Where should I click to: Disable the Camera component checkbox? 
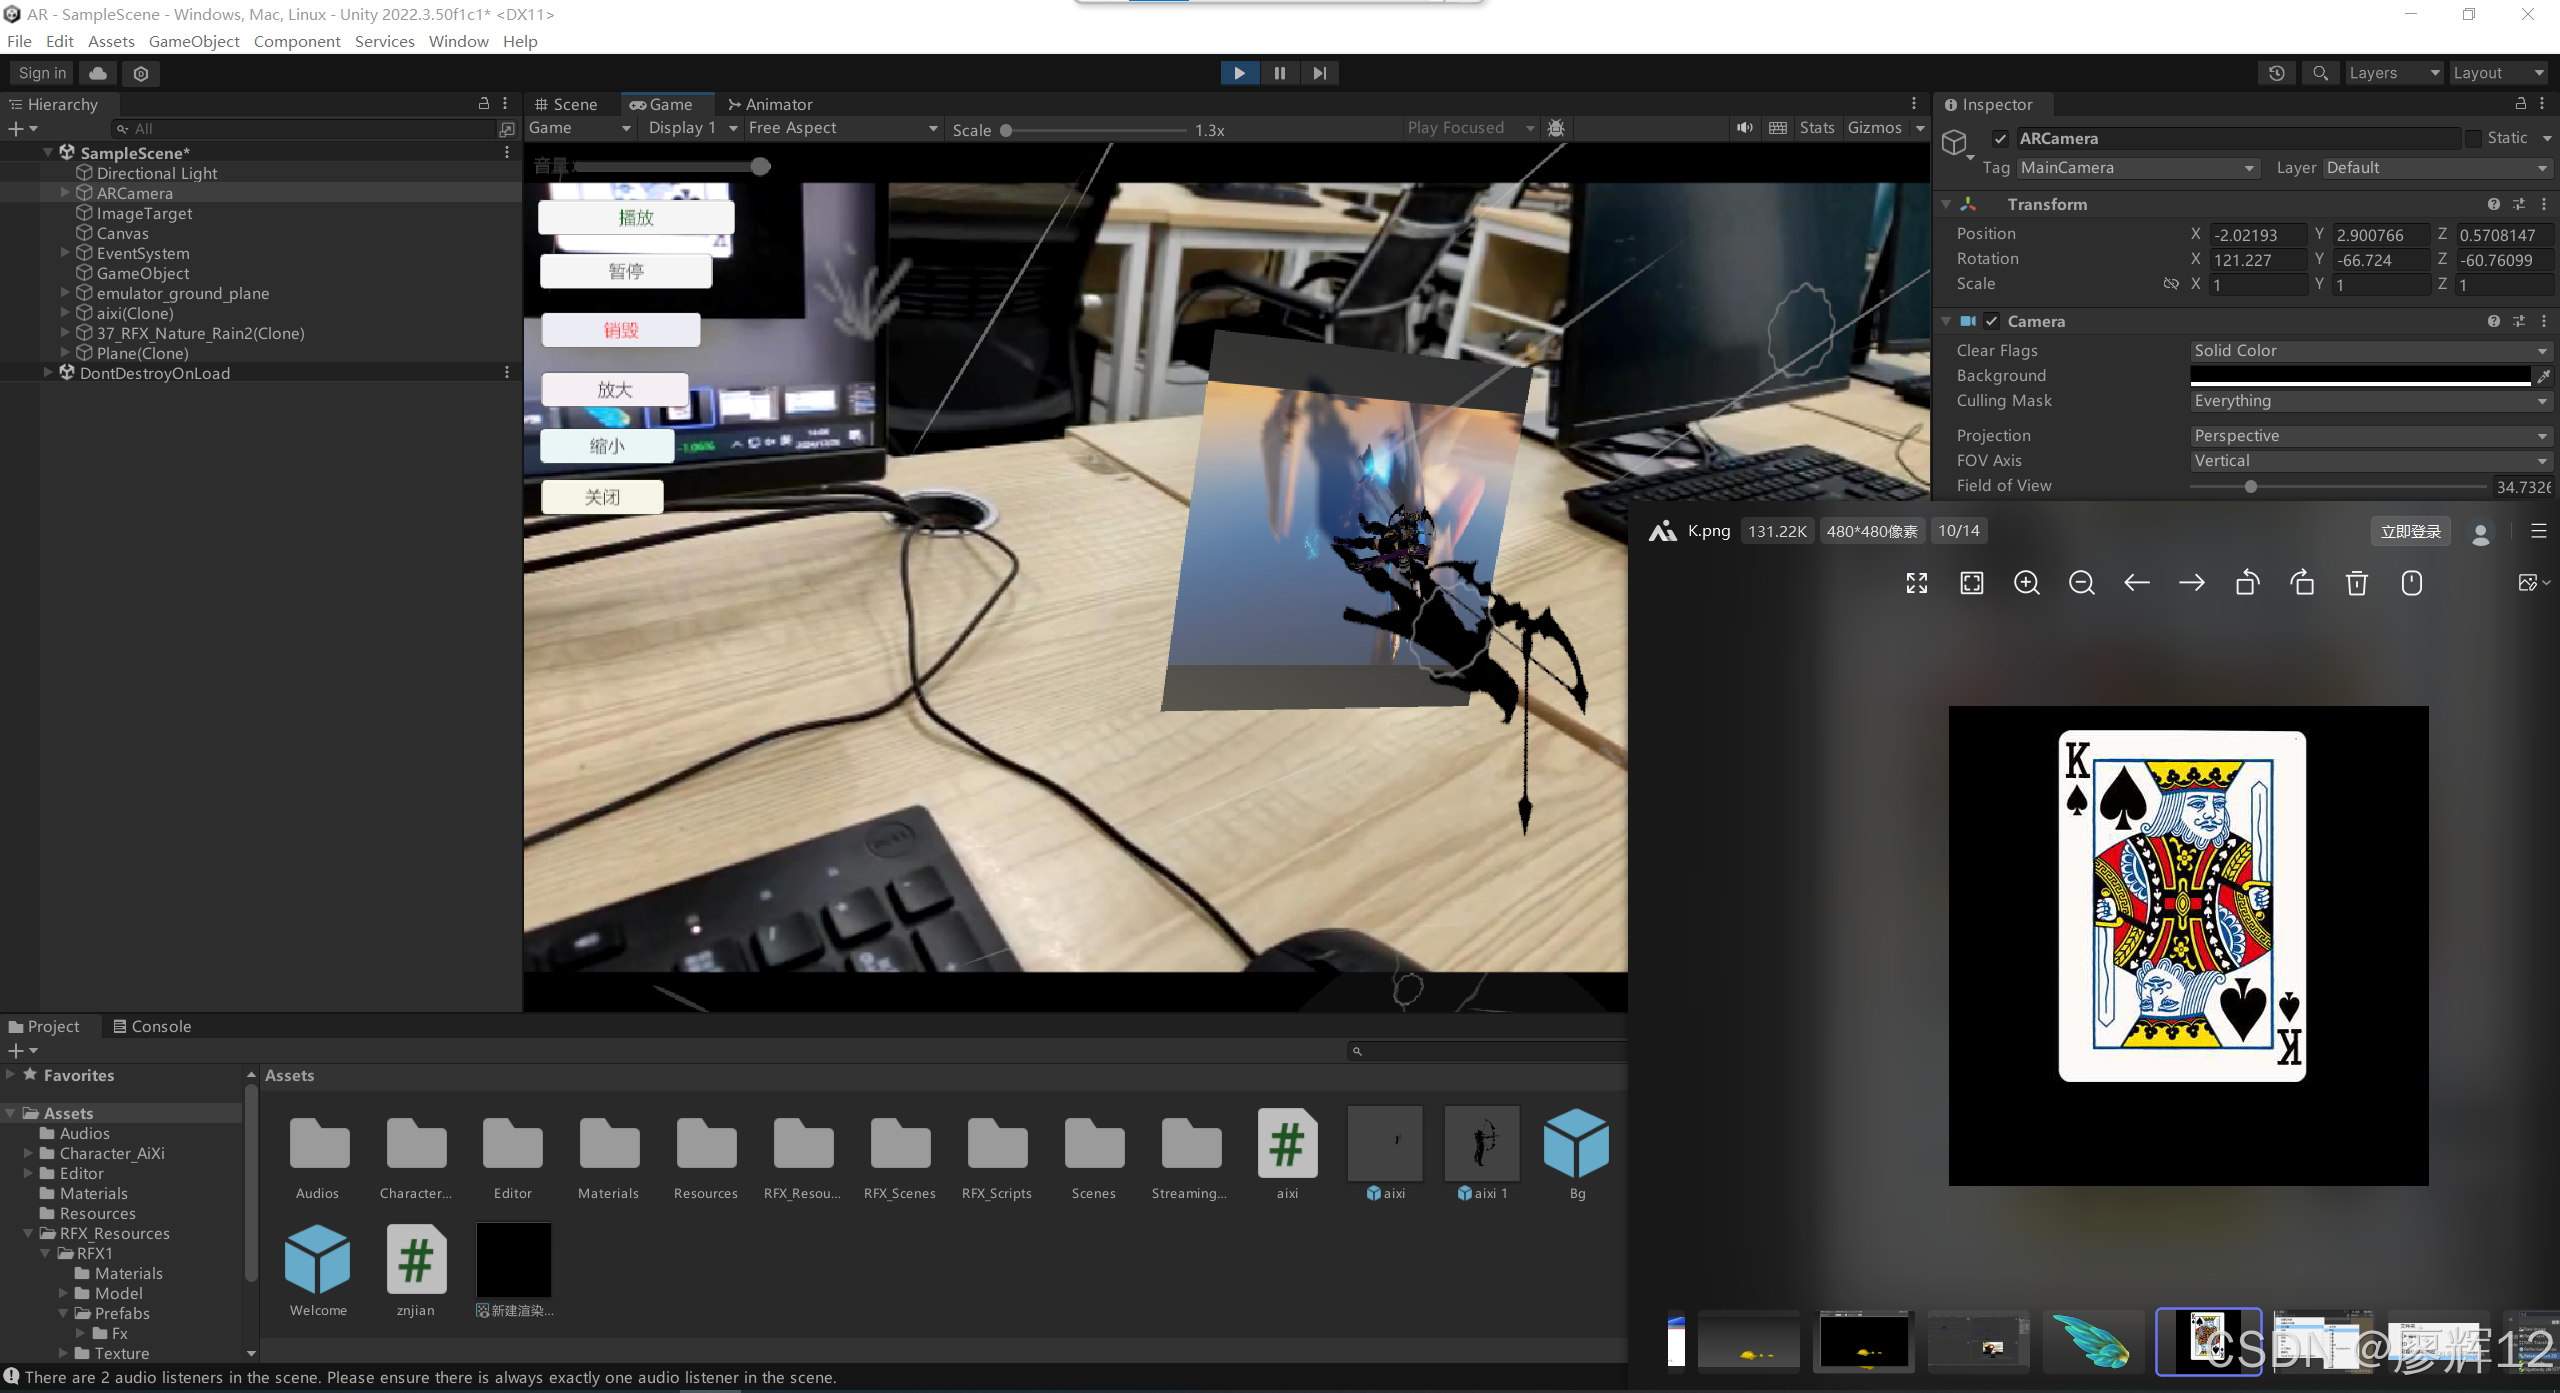[1992, 321]
